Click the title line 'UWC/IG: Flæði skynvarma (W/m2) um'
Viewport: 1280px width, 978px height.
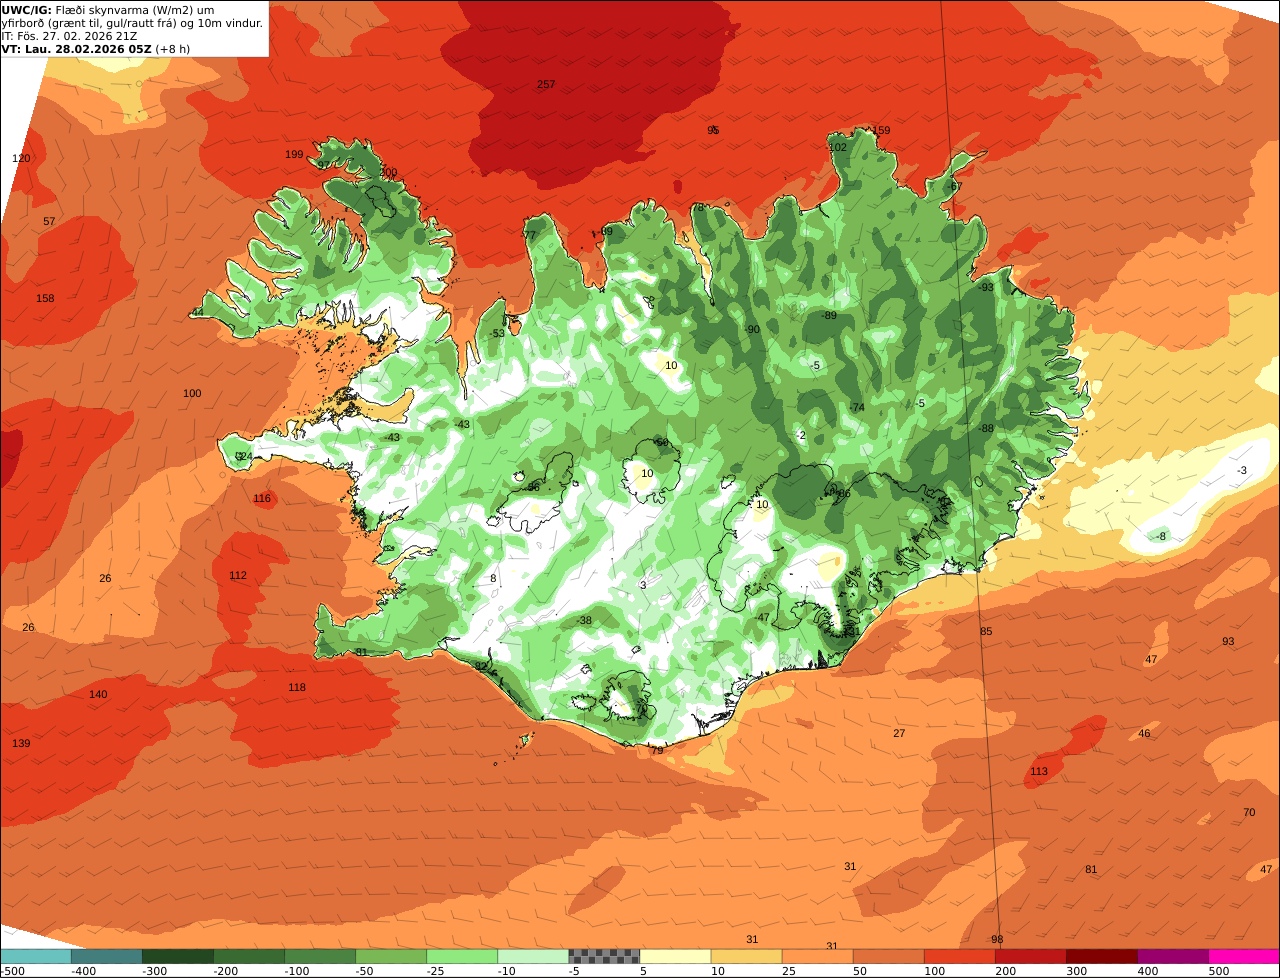108,9
